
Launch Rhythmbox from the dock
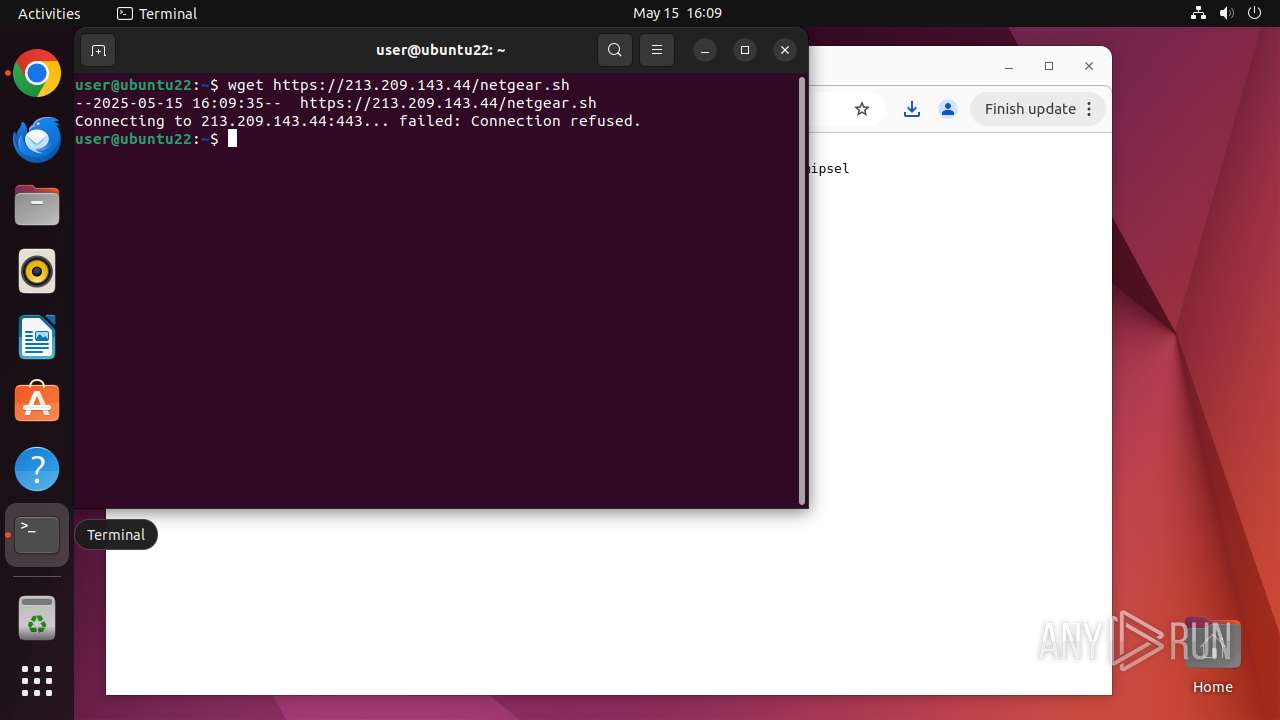pyautogui.click(x=37, y=271)
